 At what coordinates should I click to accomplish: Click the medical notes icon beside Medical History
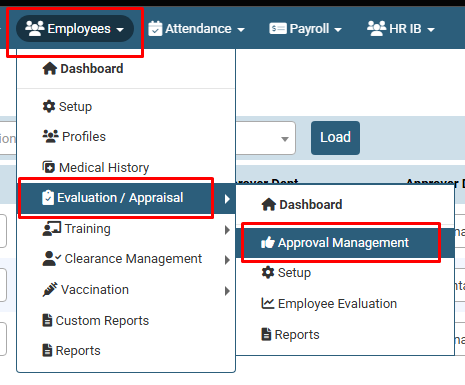point(49,167)
